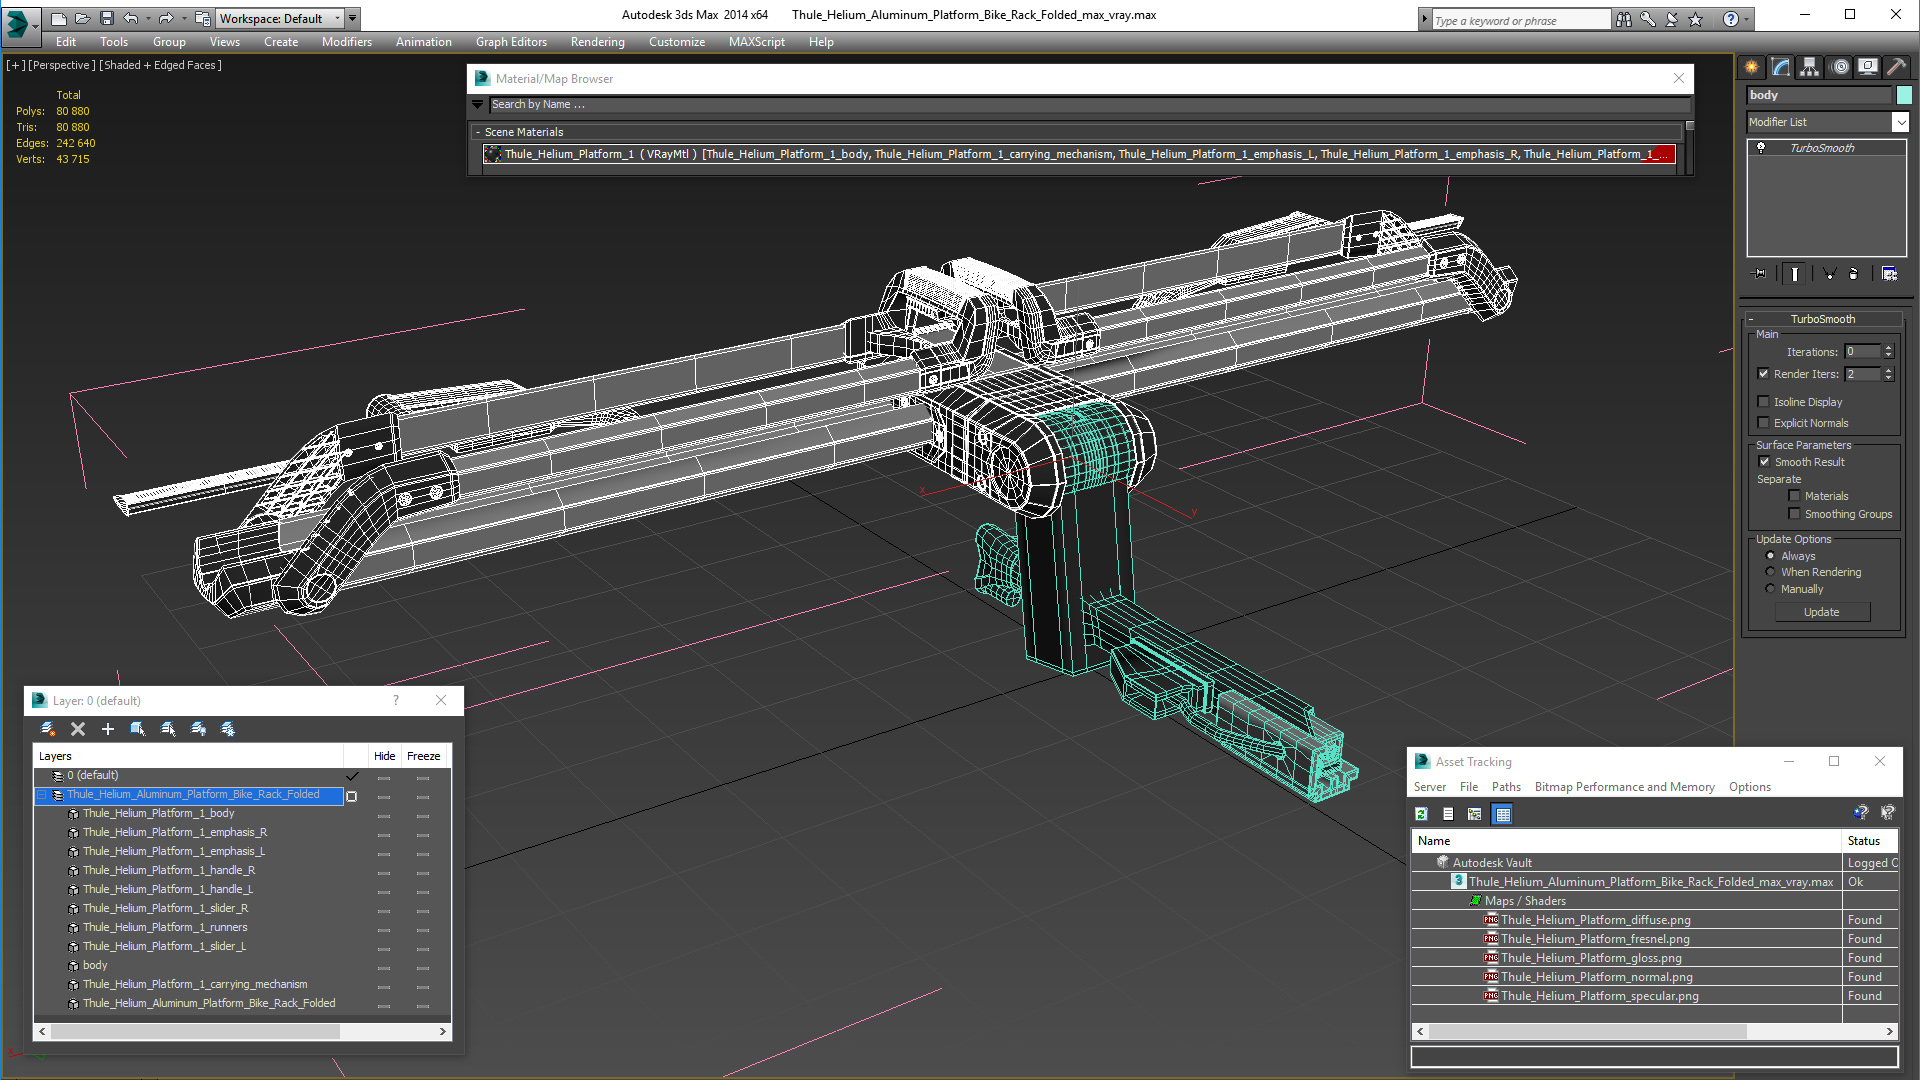Screen dimensions: 1920x1080
Task: Click Render Iters spinner arrows
Action: click(x=1888, y=374)
